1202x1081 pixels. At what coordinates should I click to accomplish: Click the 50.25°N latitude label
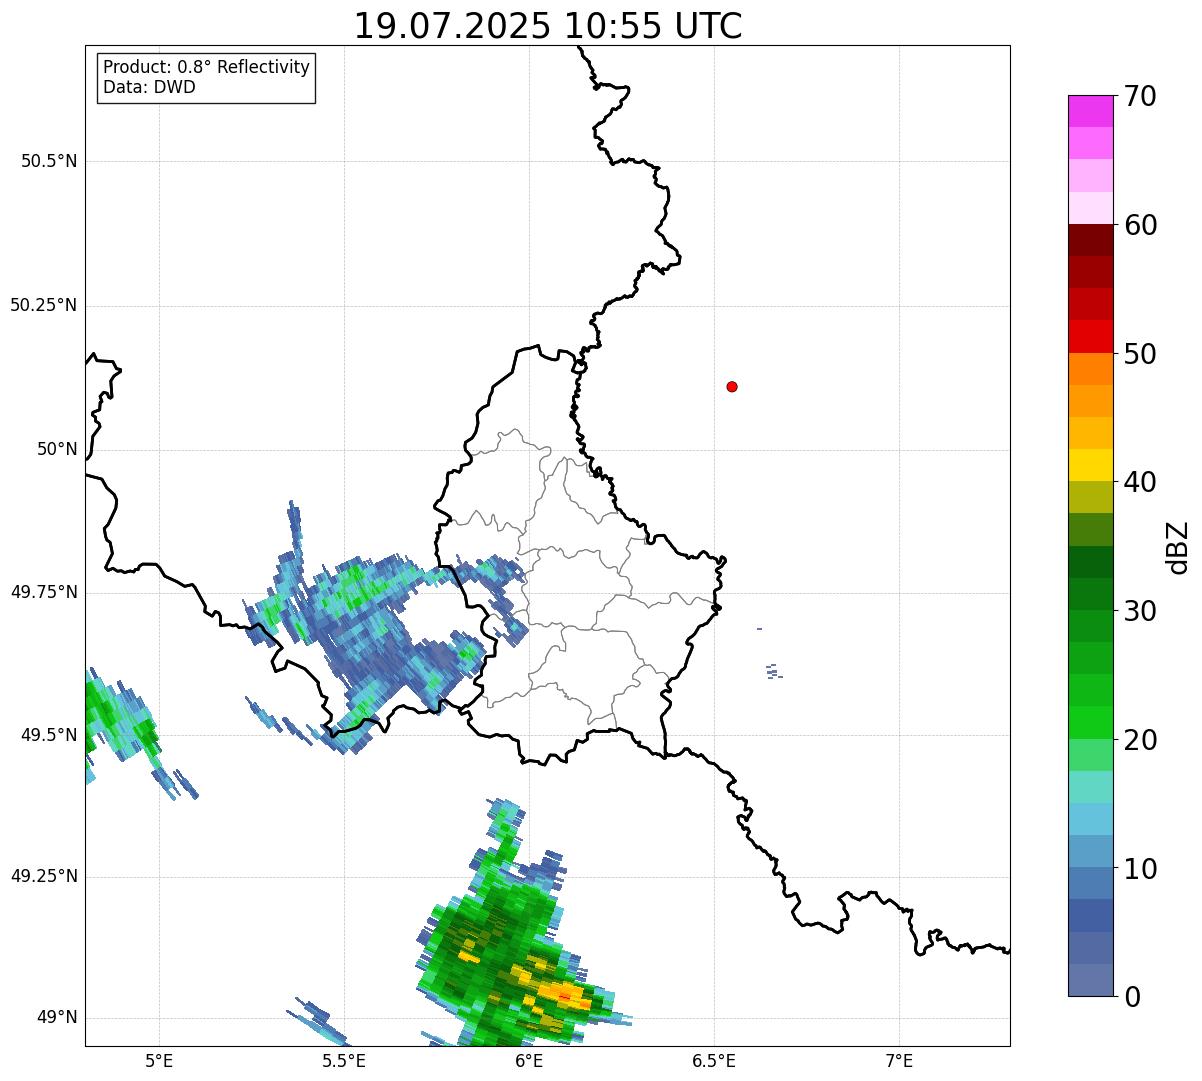point(44,305)
